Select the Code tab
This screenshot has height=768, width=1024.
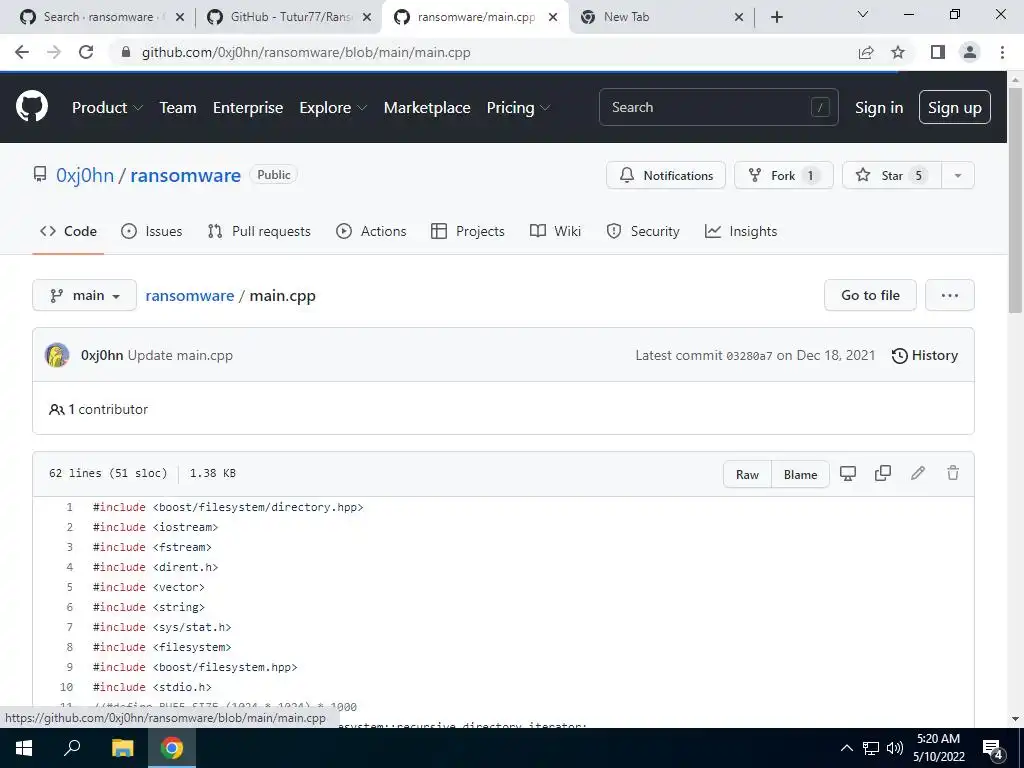click(68, 231)
